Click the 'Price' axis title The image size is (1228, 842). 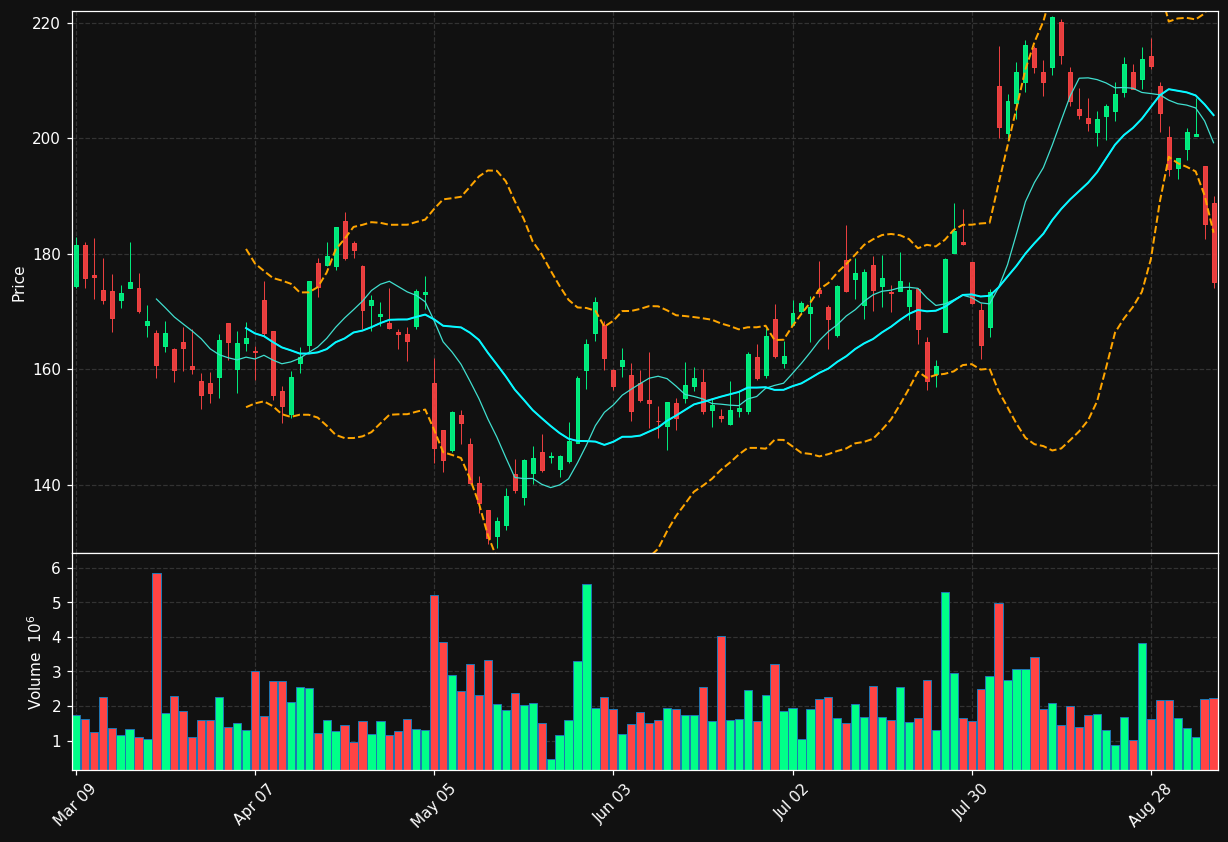coord(19,283)
